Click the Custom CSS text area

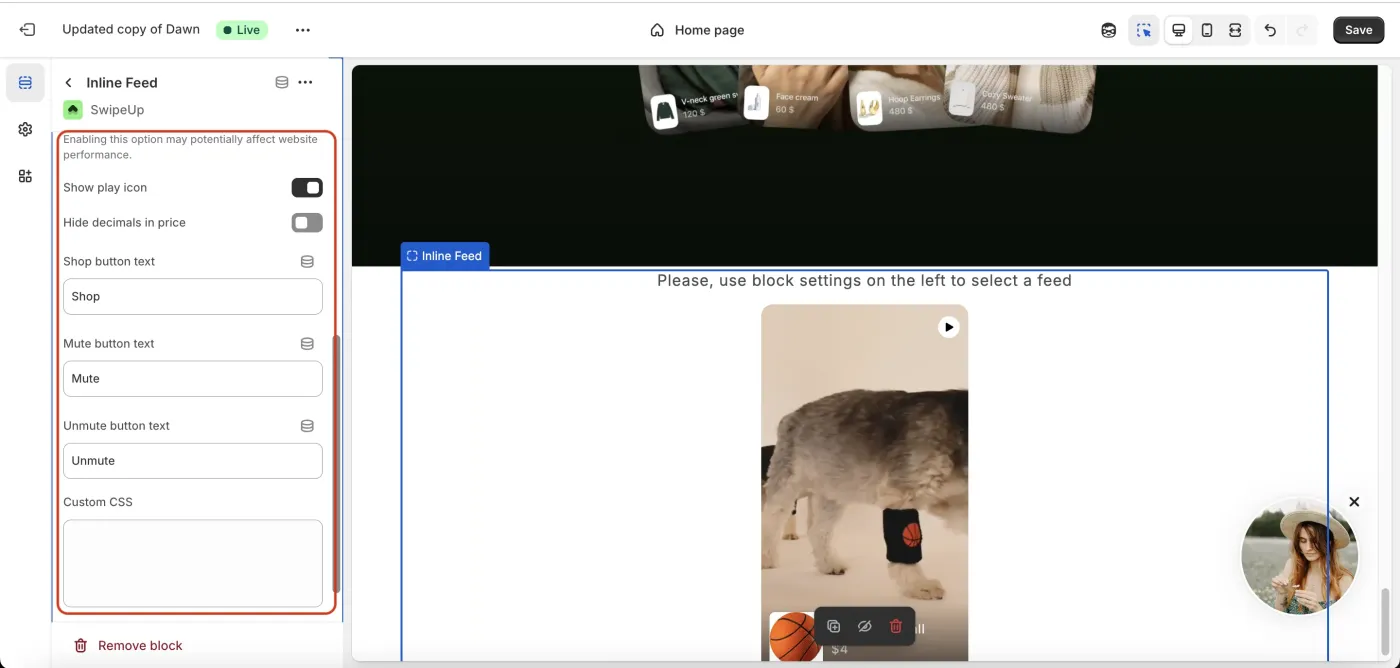[x=193, y=563]
